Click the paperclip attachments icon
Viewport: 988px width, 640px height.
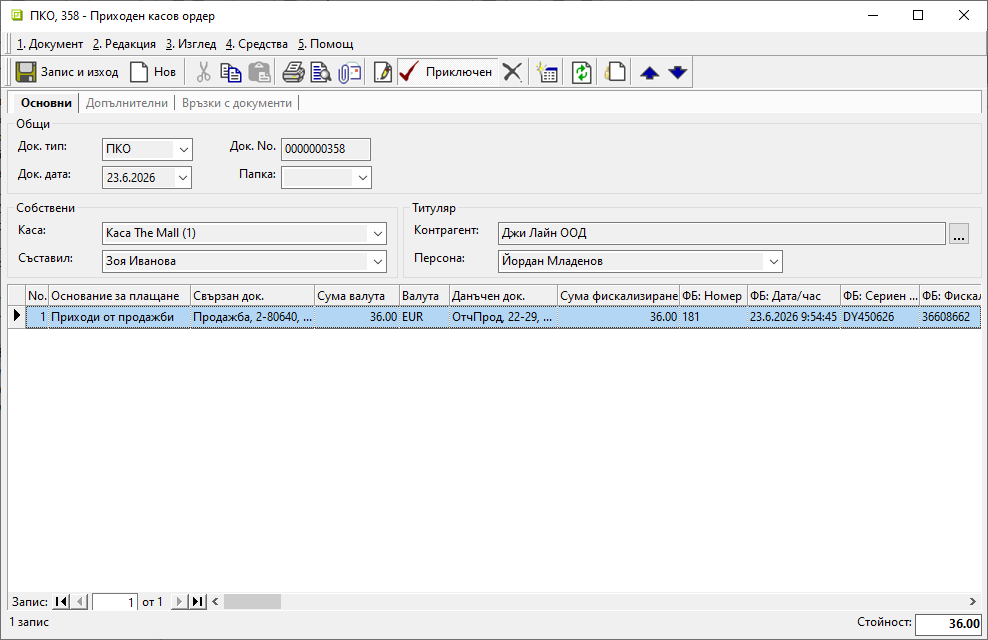pos(349,72)
